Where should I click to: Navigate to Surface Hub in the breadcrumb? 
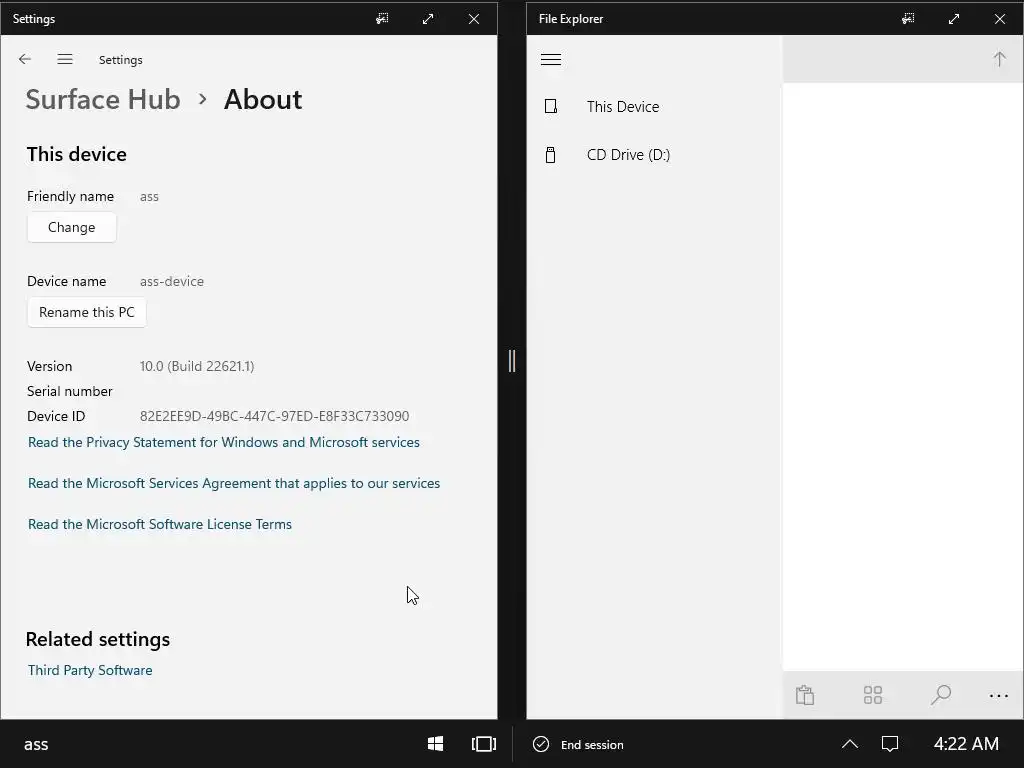pos(103,99)
